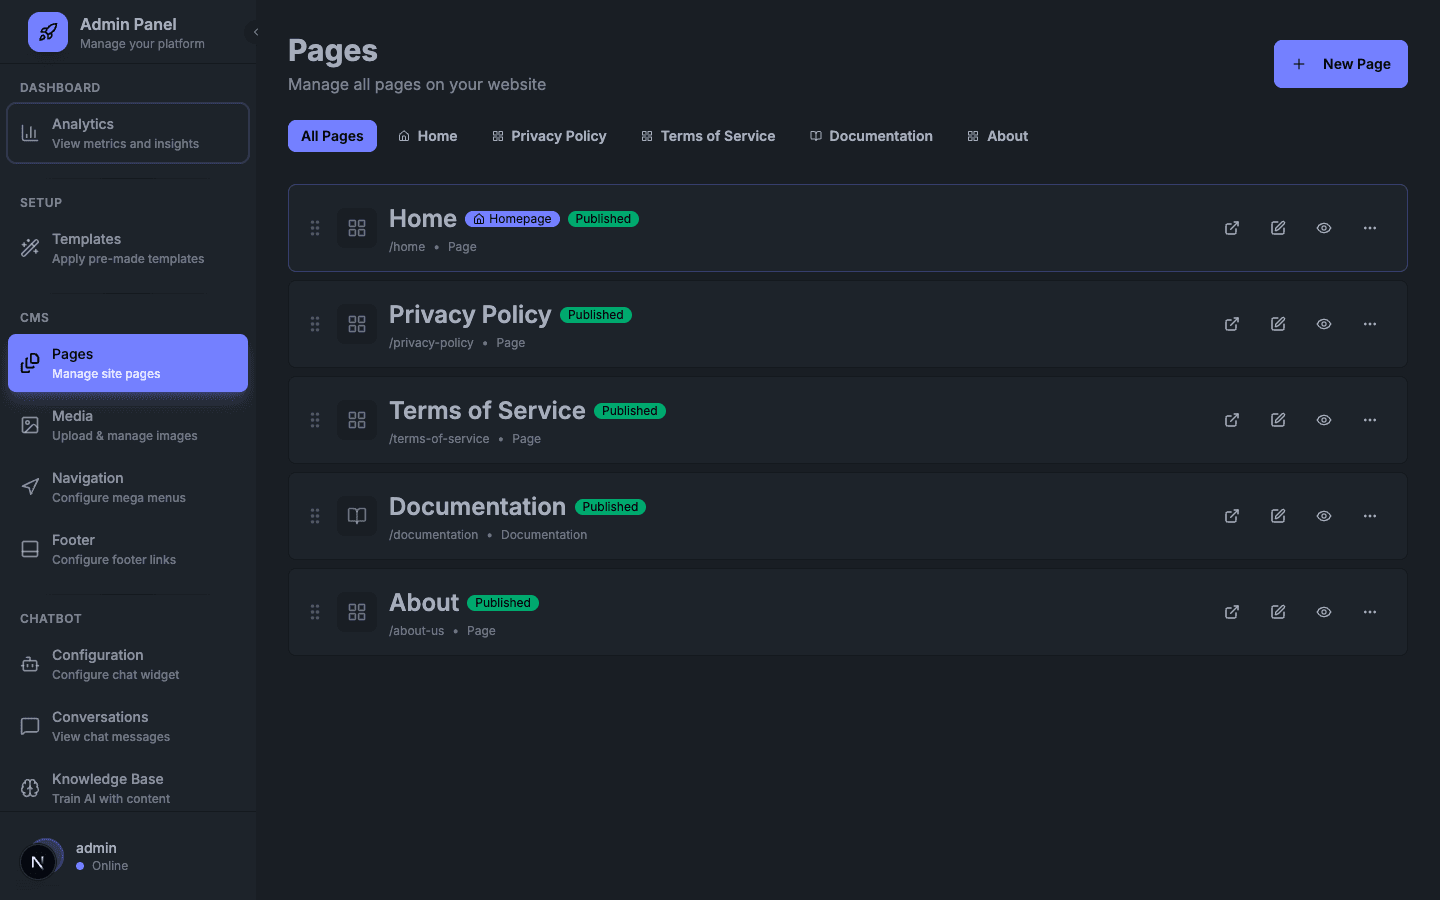Switch to the All Pages tab

[332, 135]
